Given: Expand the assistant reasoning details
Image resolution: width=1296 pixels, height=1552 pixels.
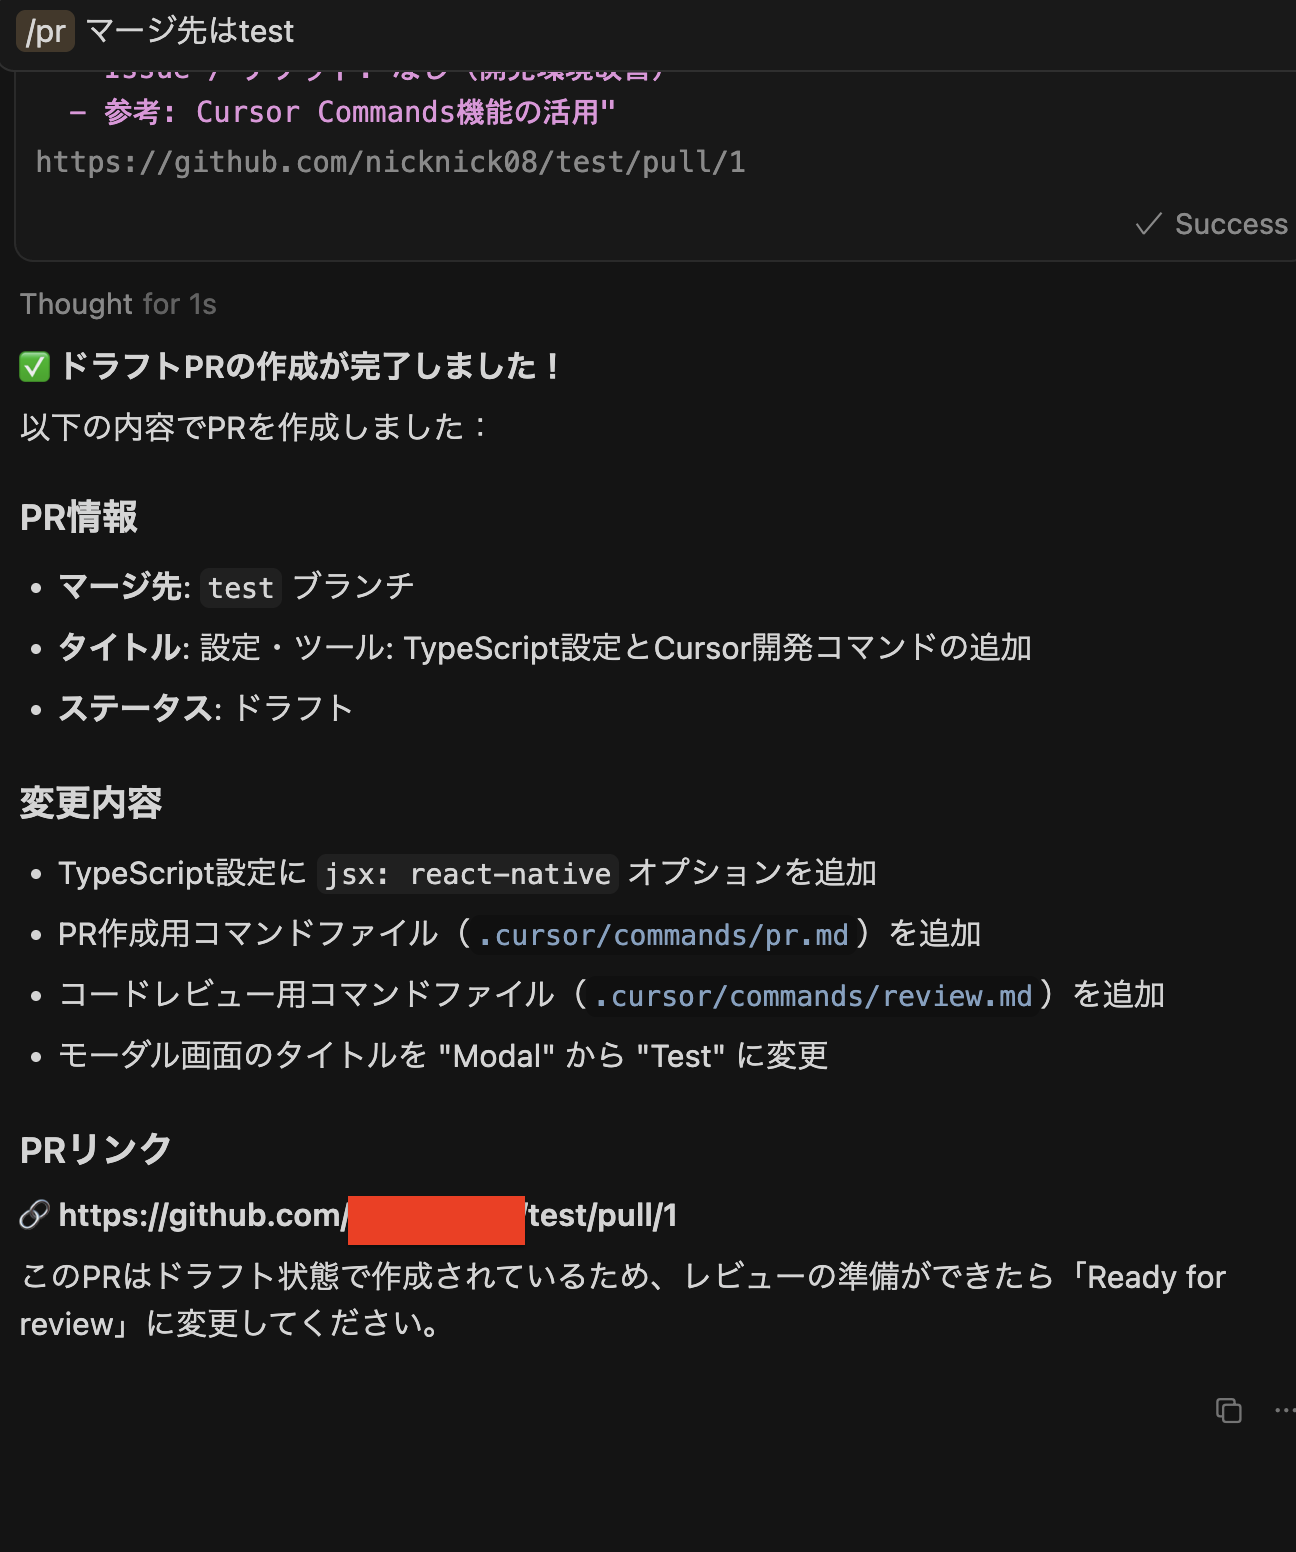Looking at the screenshot, I should [118, 304].
